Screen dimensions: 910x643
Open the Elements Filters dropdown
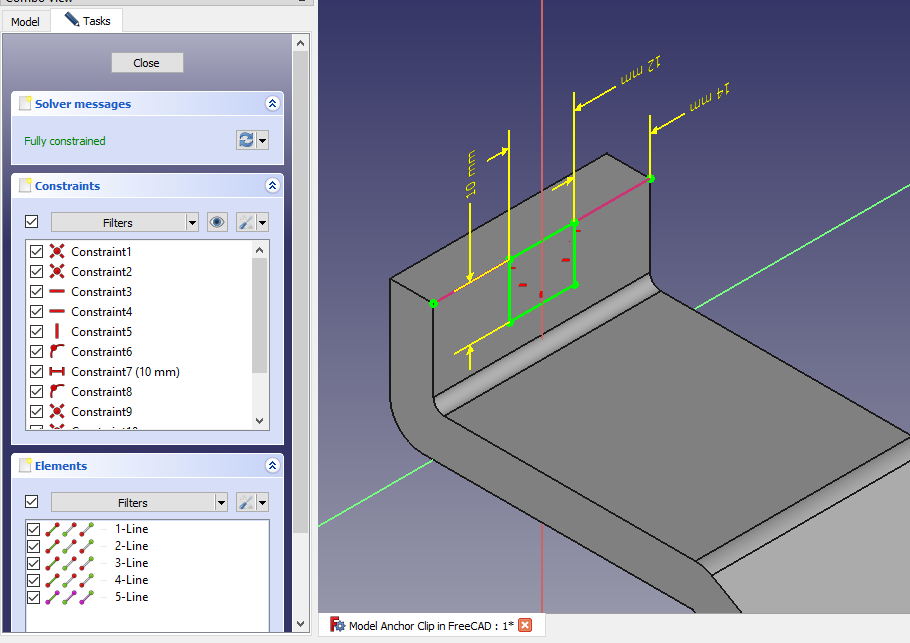pyautogui.click(x=139, y=502)
